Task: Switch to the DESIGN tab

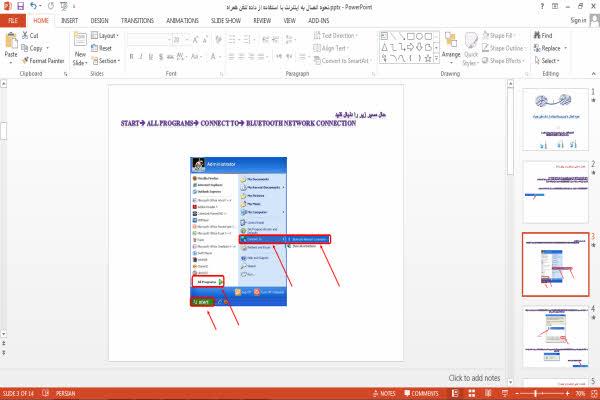Action: coord(99,21)
